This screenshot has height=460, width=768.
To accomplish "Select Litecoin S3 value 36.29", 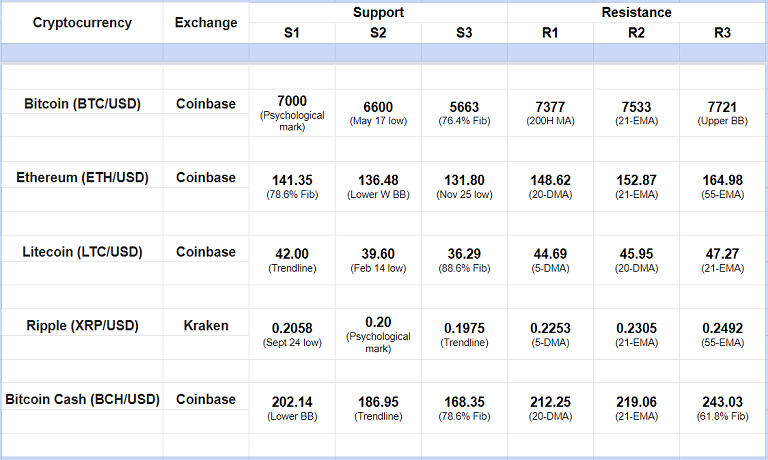I will pos(464,254).
